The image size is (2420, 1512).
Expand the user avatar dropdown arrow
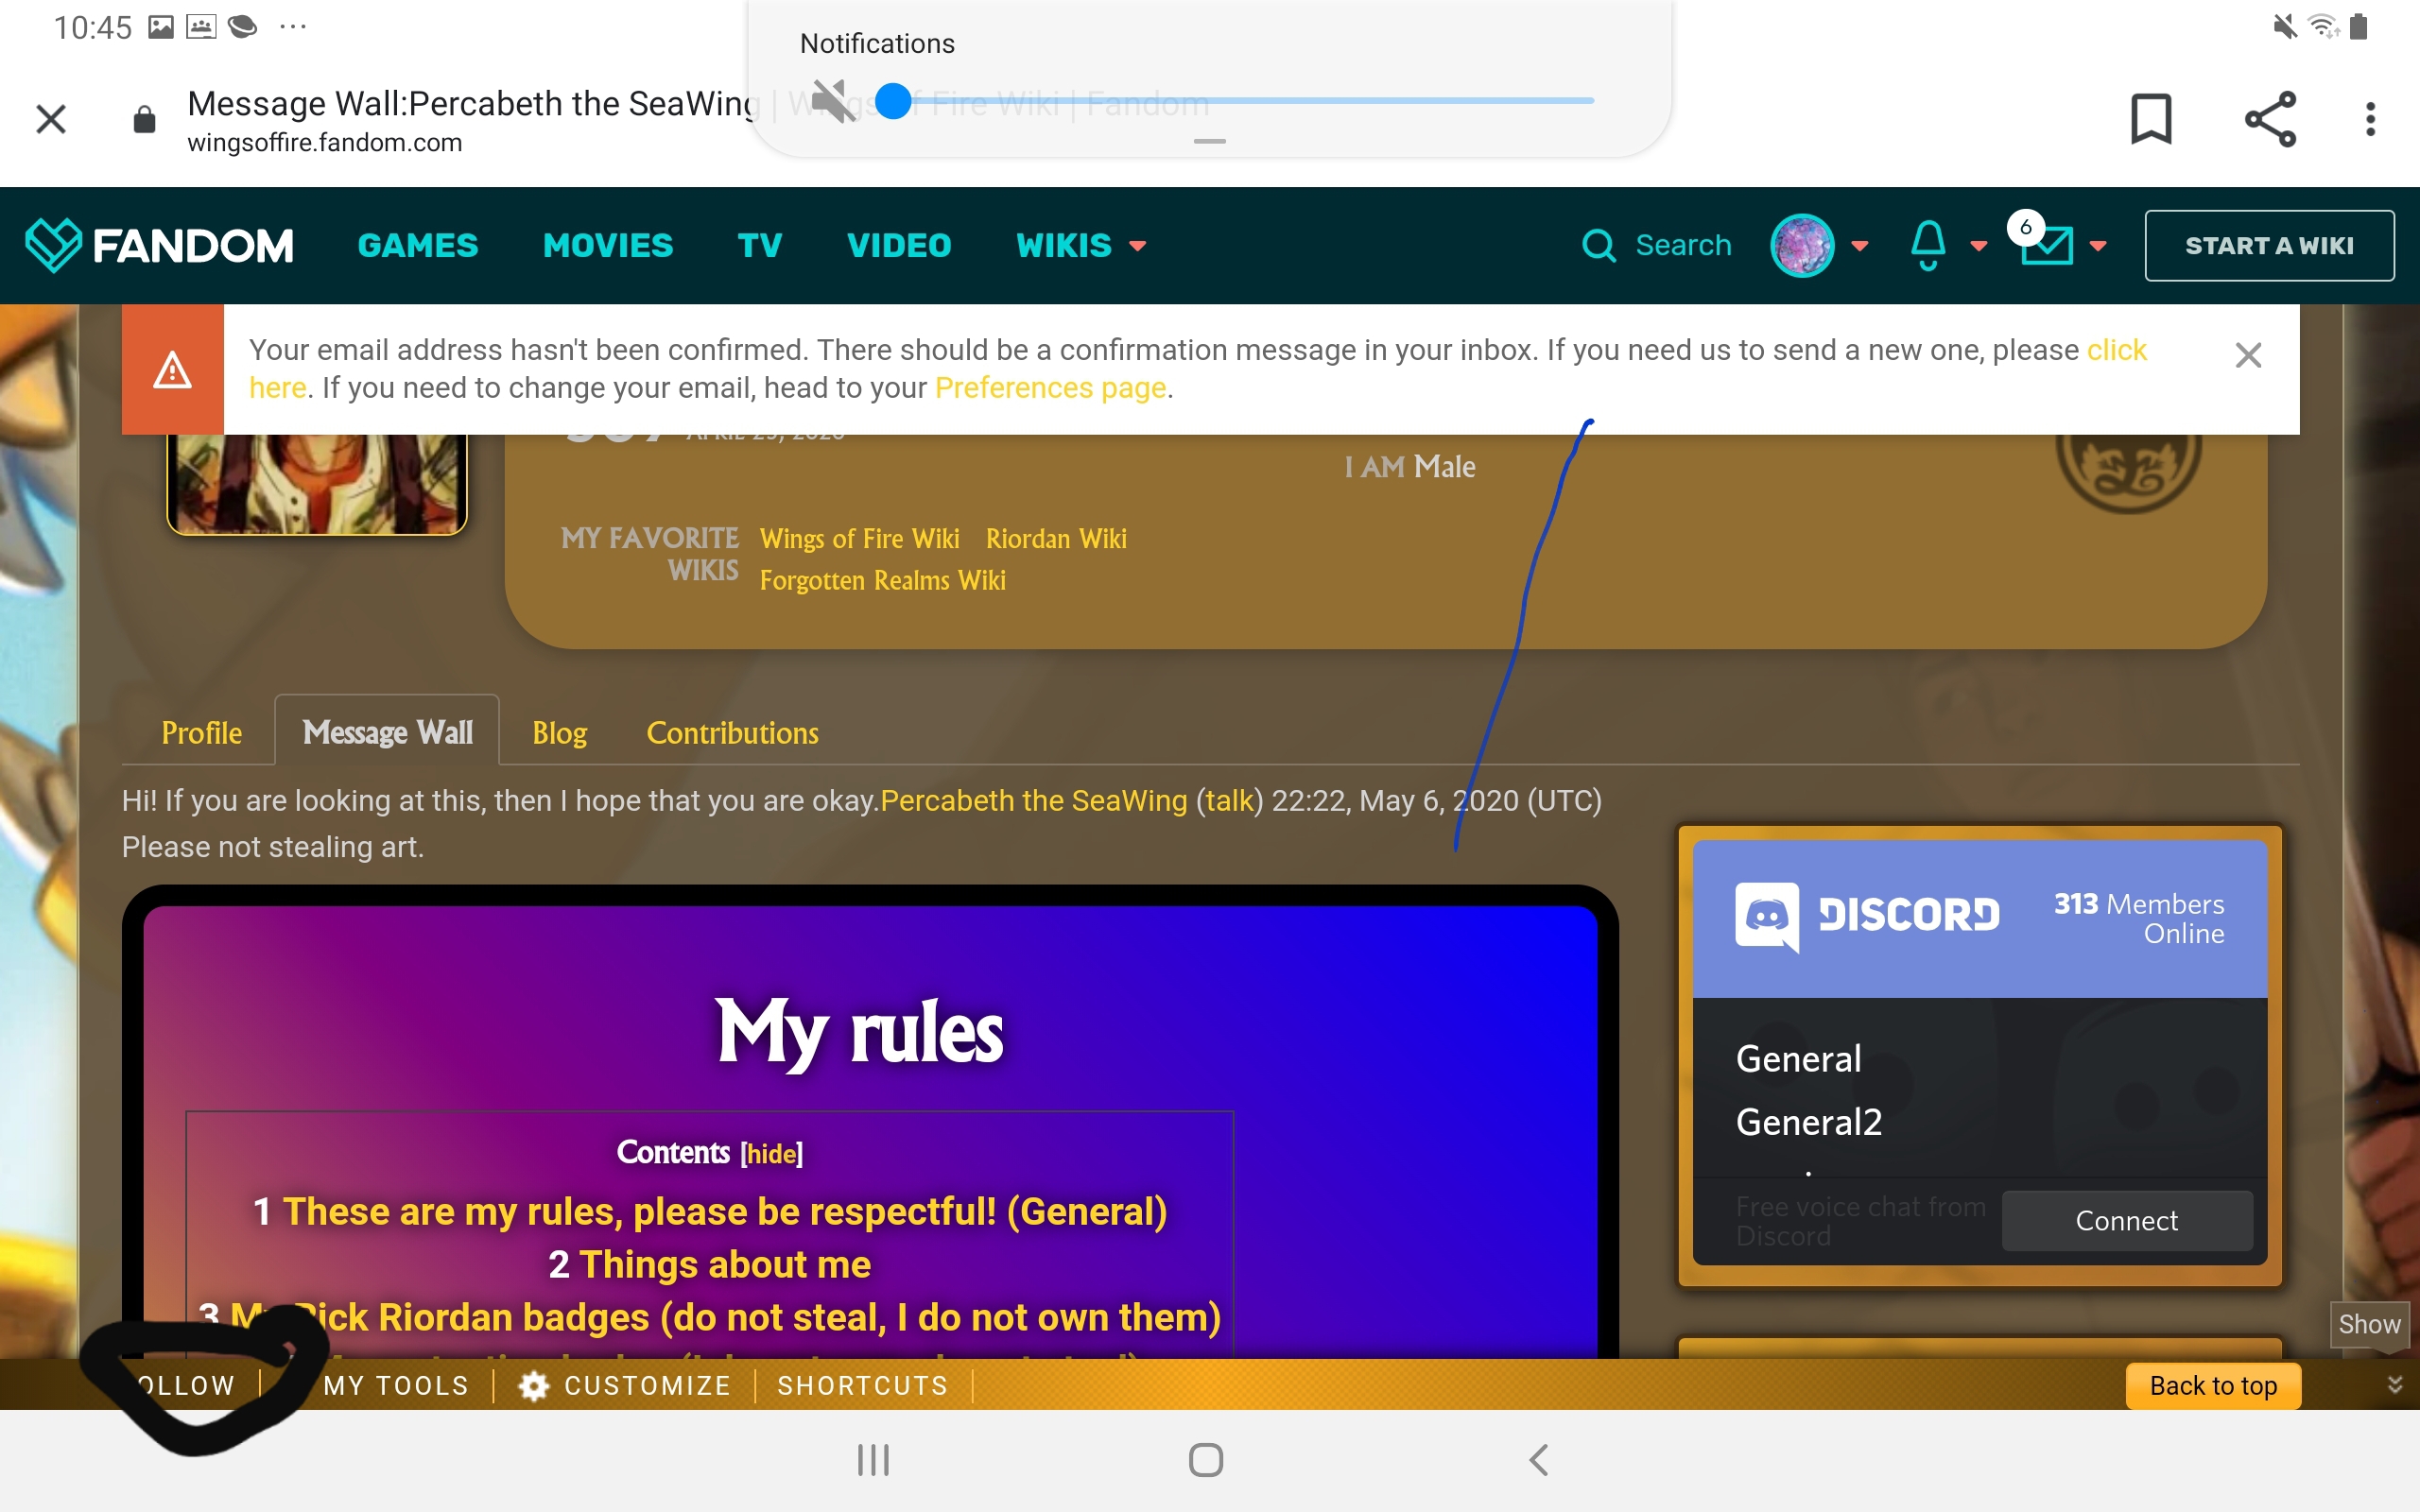point(1860,245)
